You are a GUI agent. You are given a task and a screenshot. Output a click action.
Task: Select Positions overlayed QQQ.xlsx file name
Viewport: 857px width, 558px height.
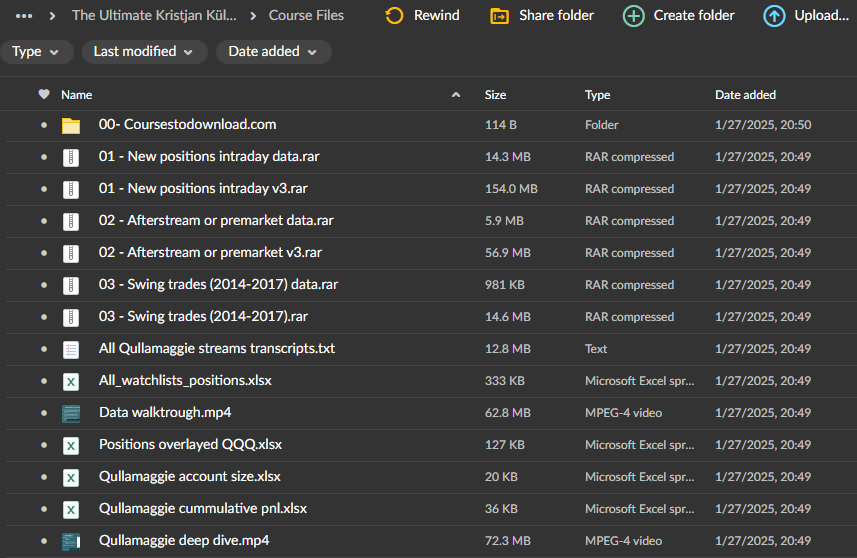point(190,444)
